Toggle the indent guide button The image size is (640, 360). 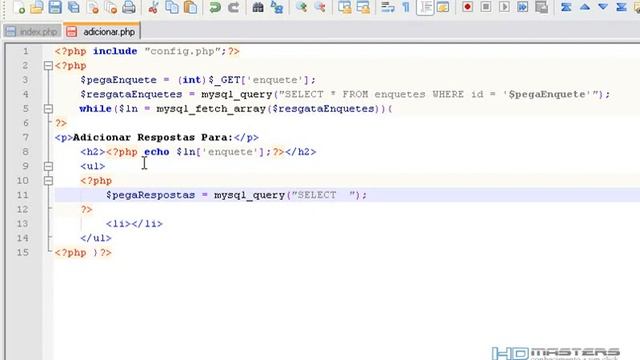tap(425, 7)
